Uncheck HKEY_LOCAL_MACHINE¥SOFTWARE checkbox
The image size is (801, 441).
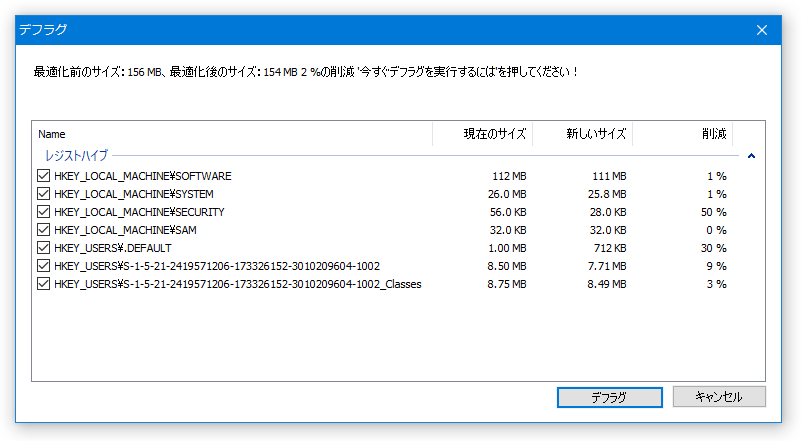[43, 176]
